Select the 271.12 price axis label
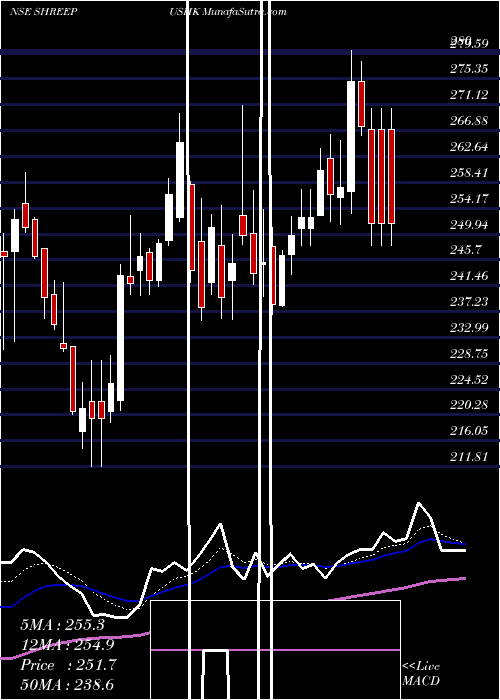The image size is (500, 700). tap(469, 95)
